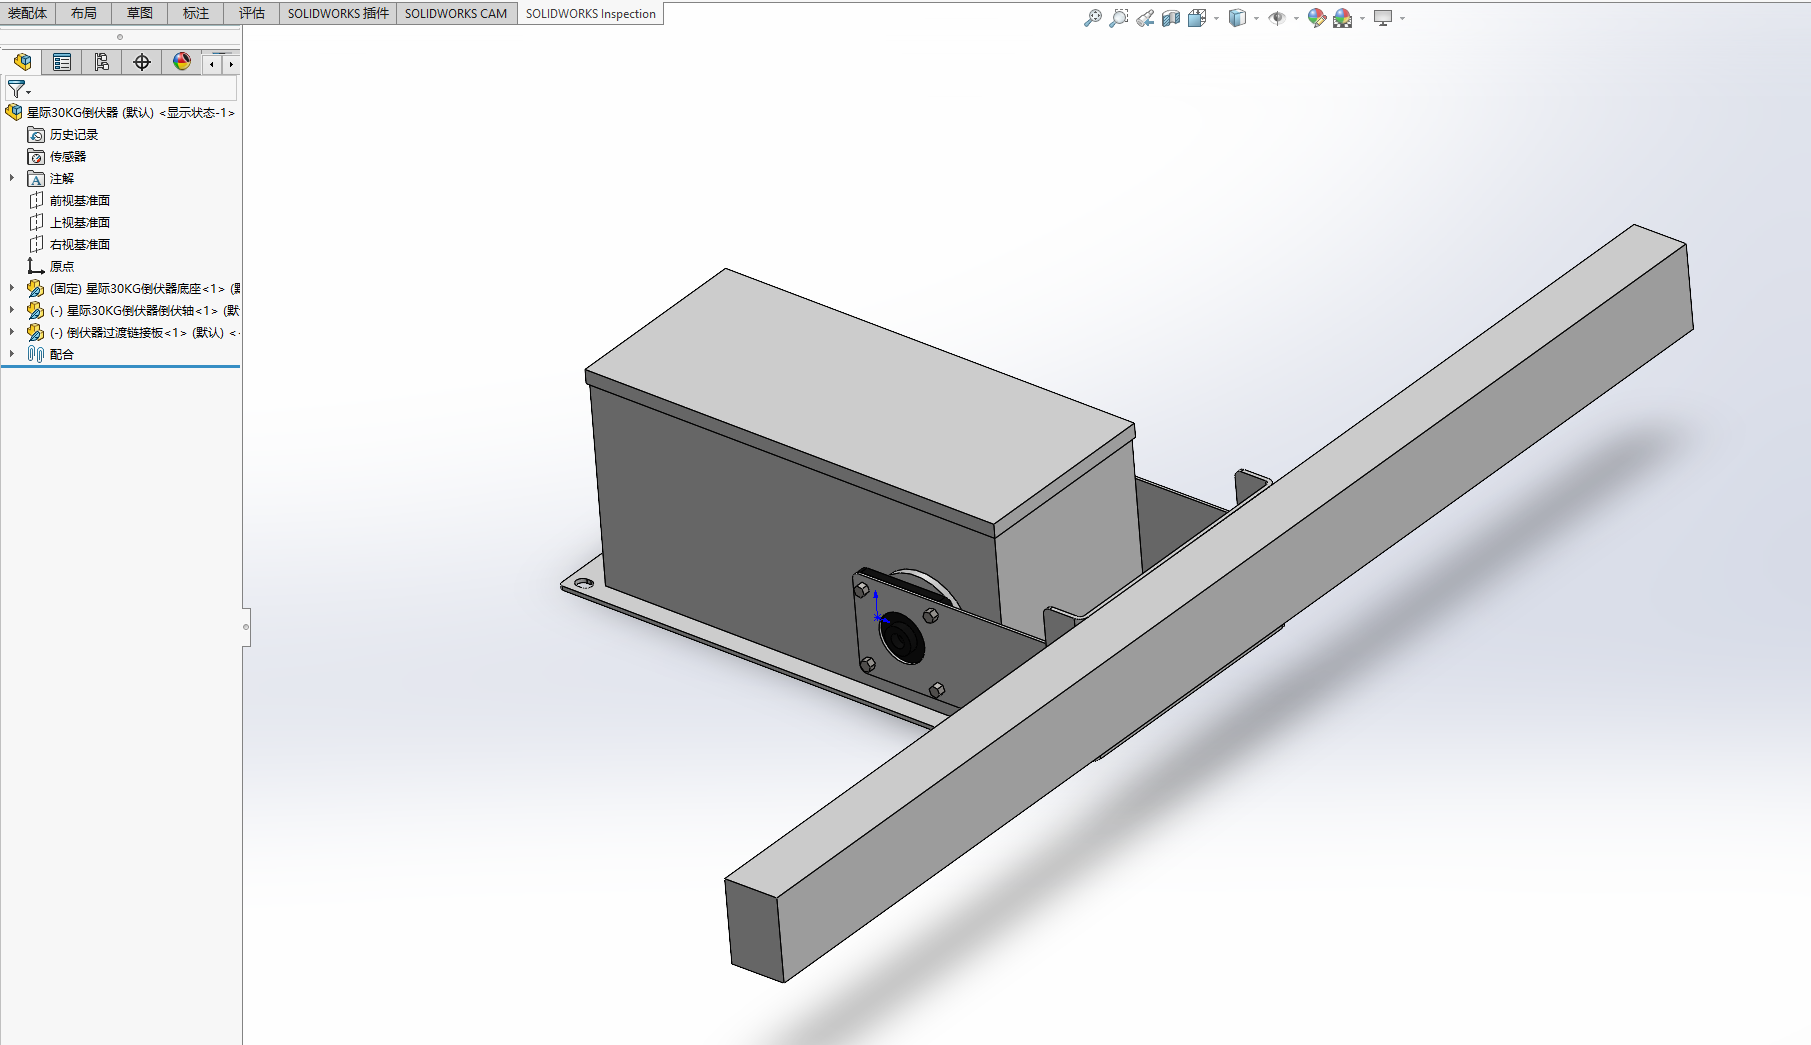This screenshot has height=1045, width=1811.
Task: Select the 前视基准面 plane
Action: tap(80, 200)
